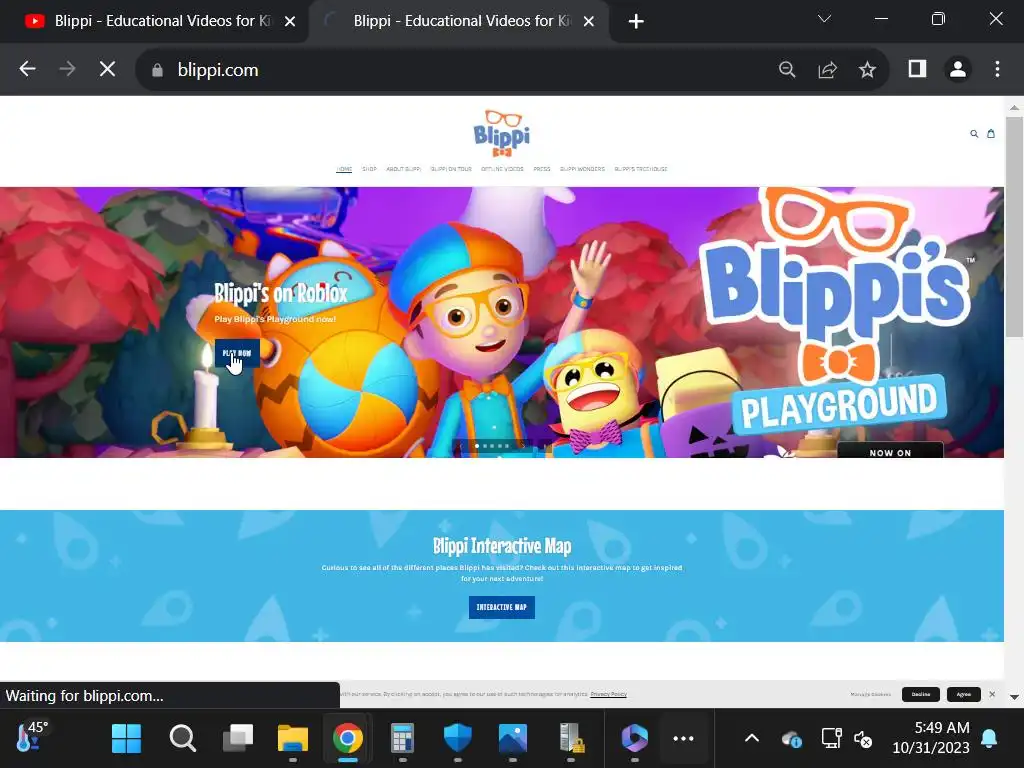Select the first slideshow dot indicator
1024x768 pixels.
[477, 446]
